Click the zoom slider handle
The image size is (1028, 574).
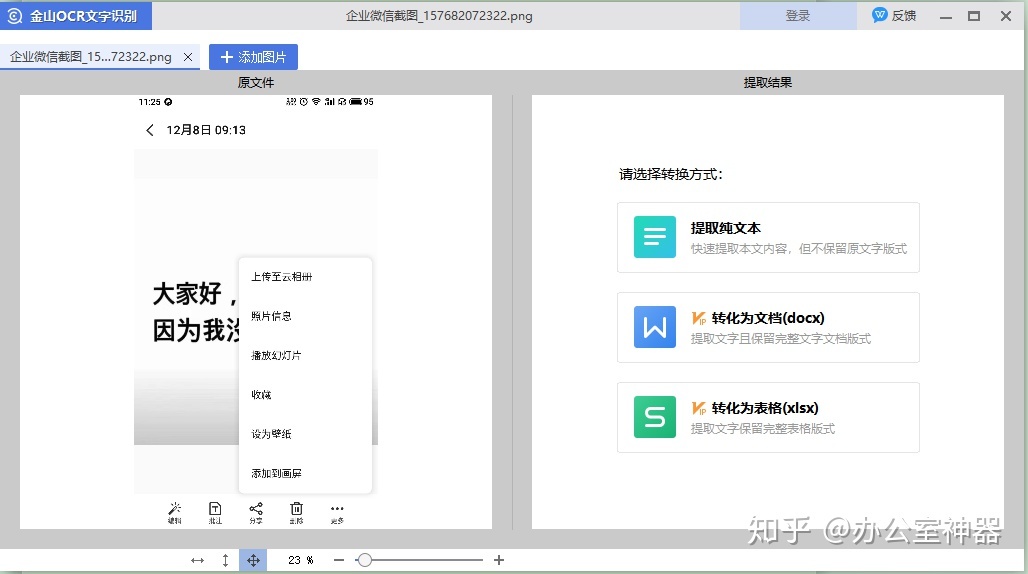(365, 560)
